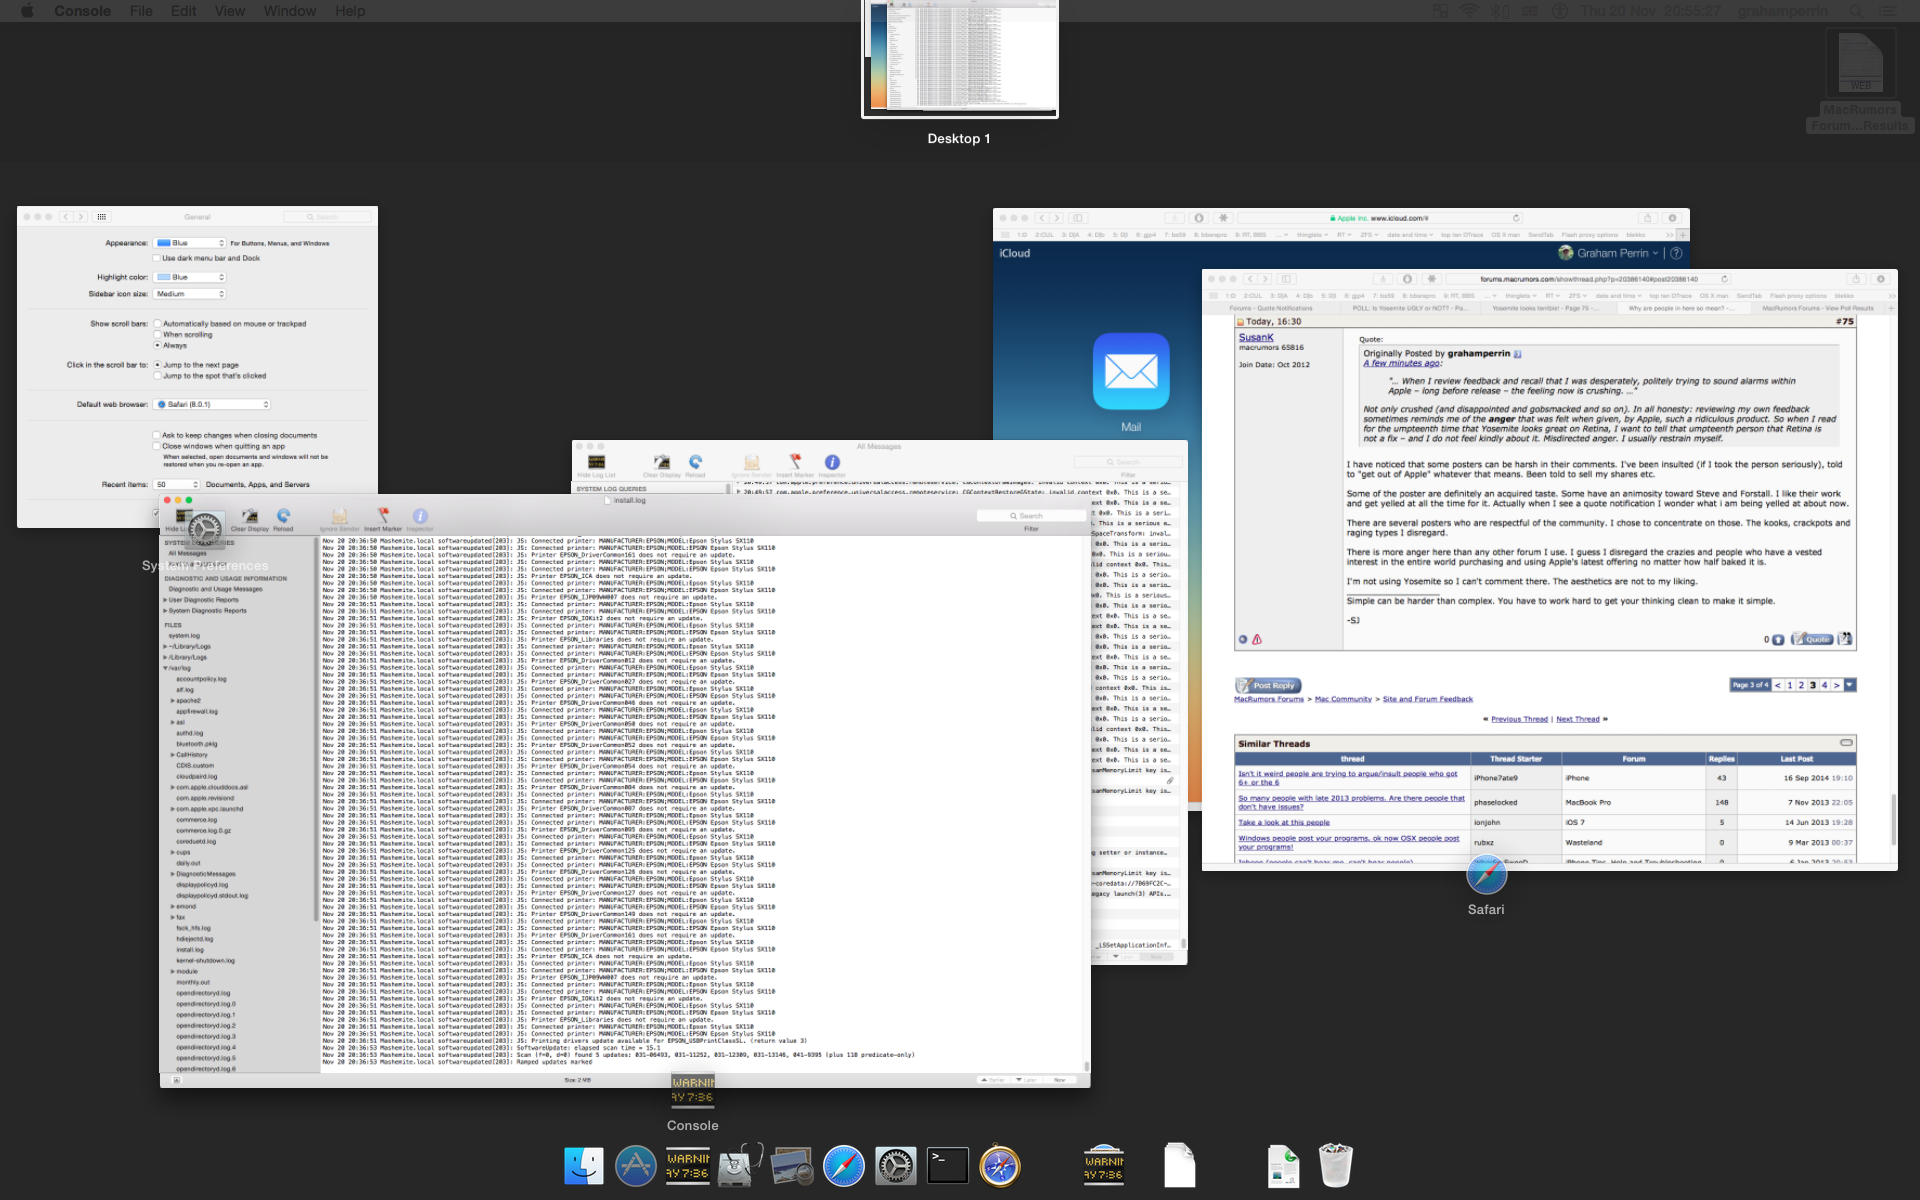Click the Reload icon in Console toolbar
The image size is (1920, 1200).
284,517
